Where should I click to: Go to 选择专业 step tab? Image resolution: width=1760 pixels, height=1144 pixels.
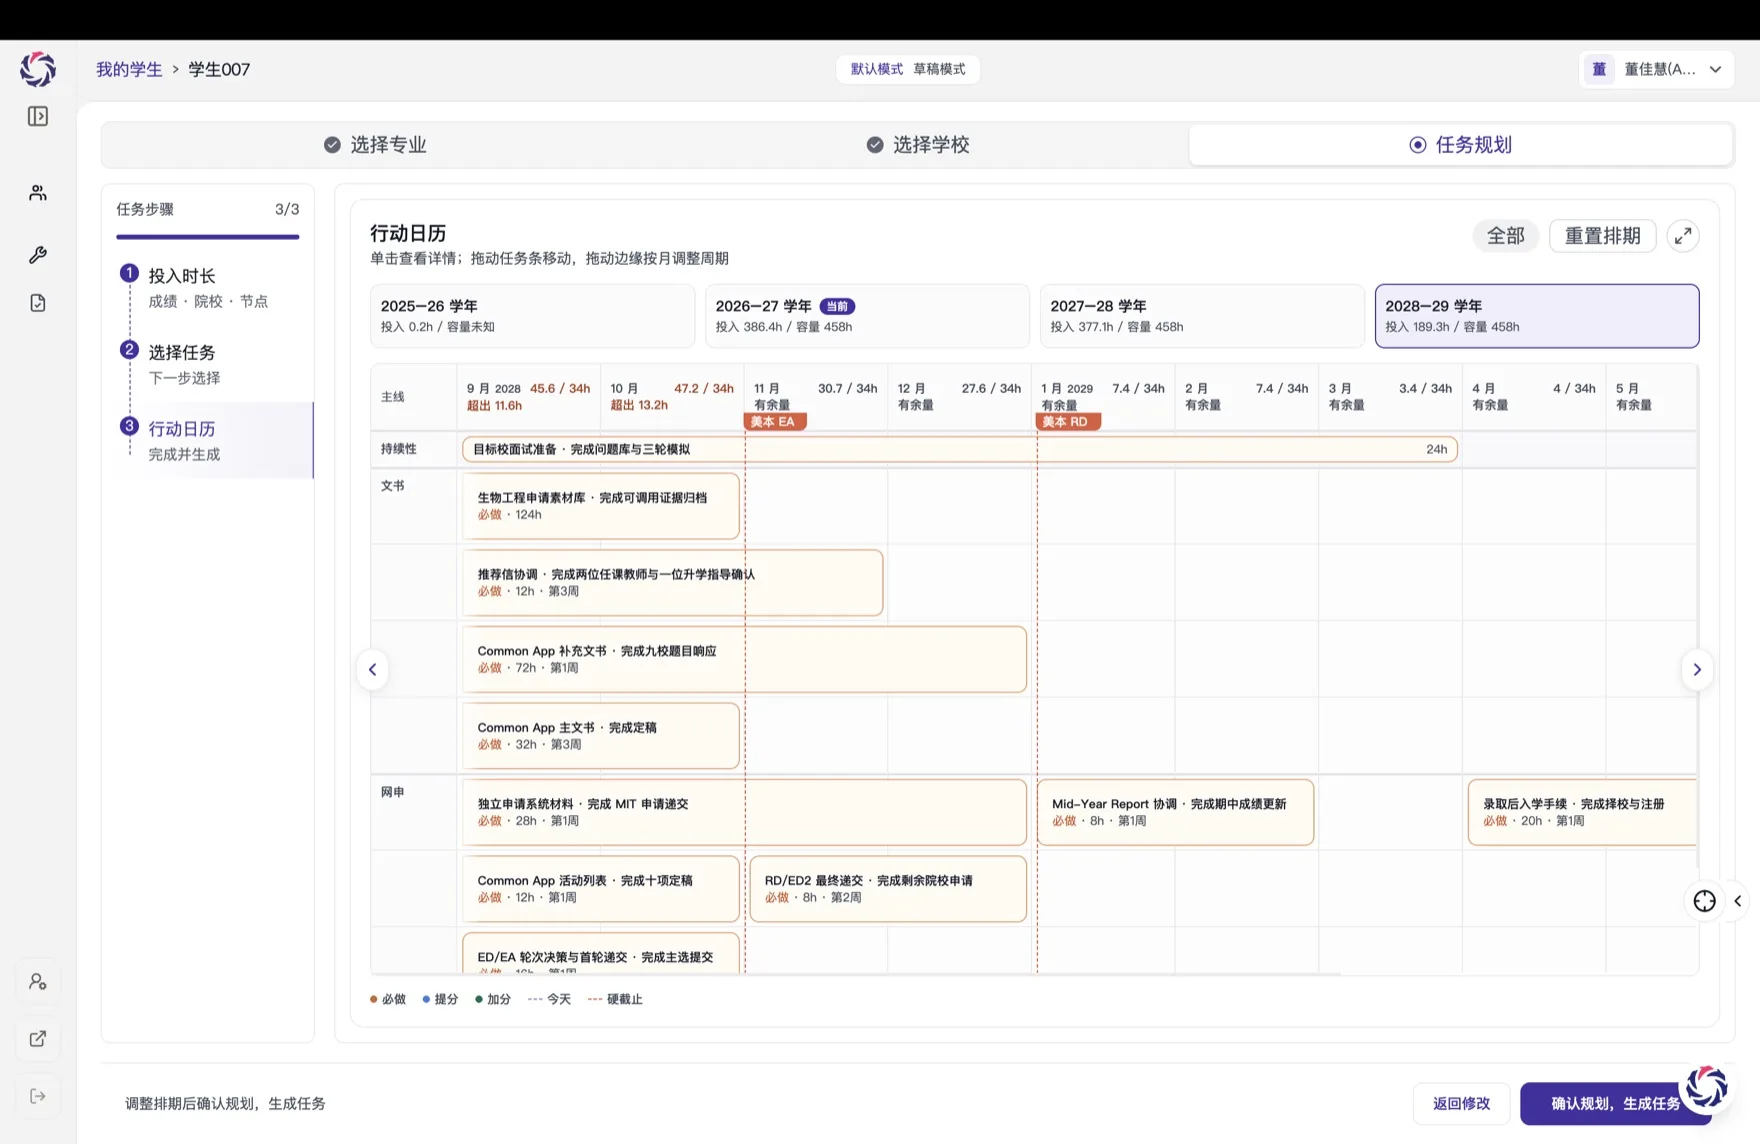click(x=375, y=145)
